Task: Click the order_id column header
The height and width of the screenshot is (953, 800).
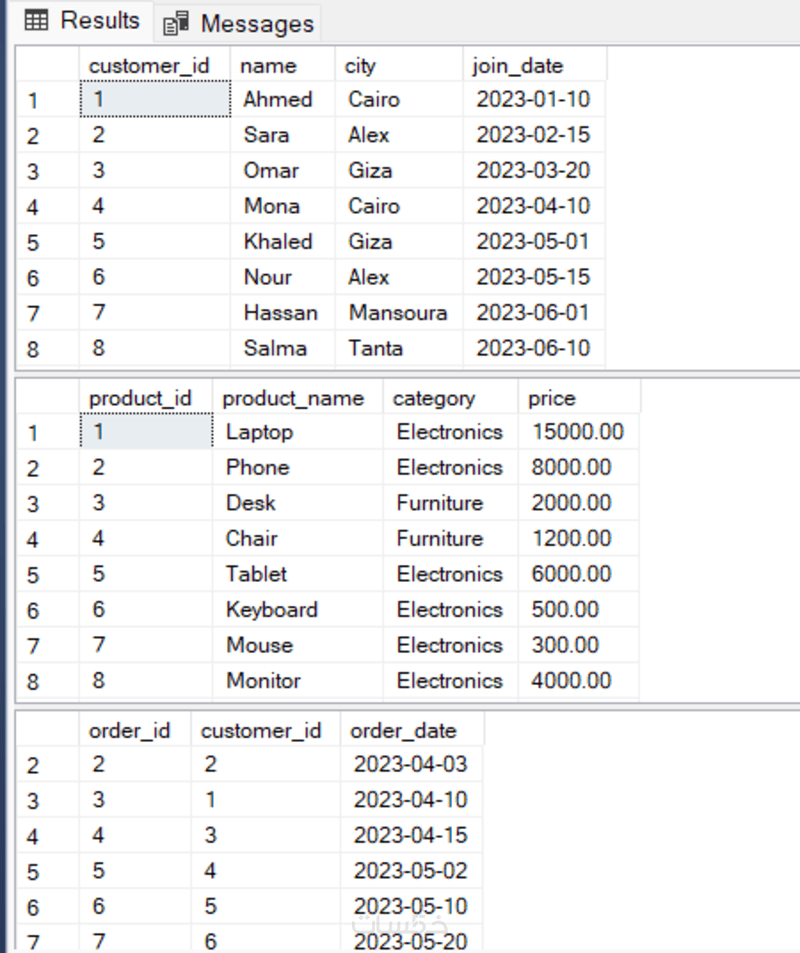Action: tap(130, 731)
